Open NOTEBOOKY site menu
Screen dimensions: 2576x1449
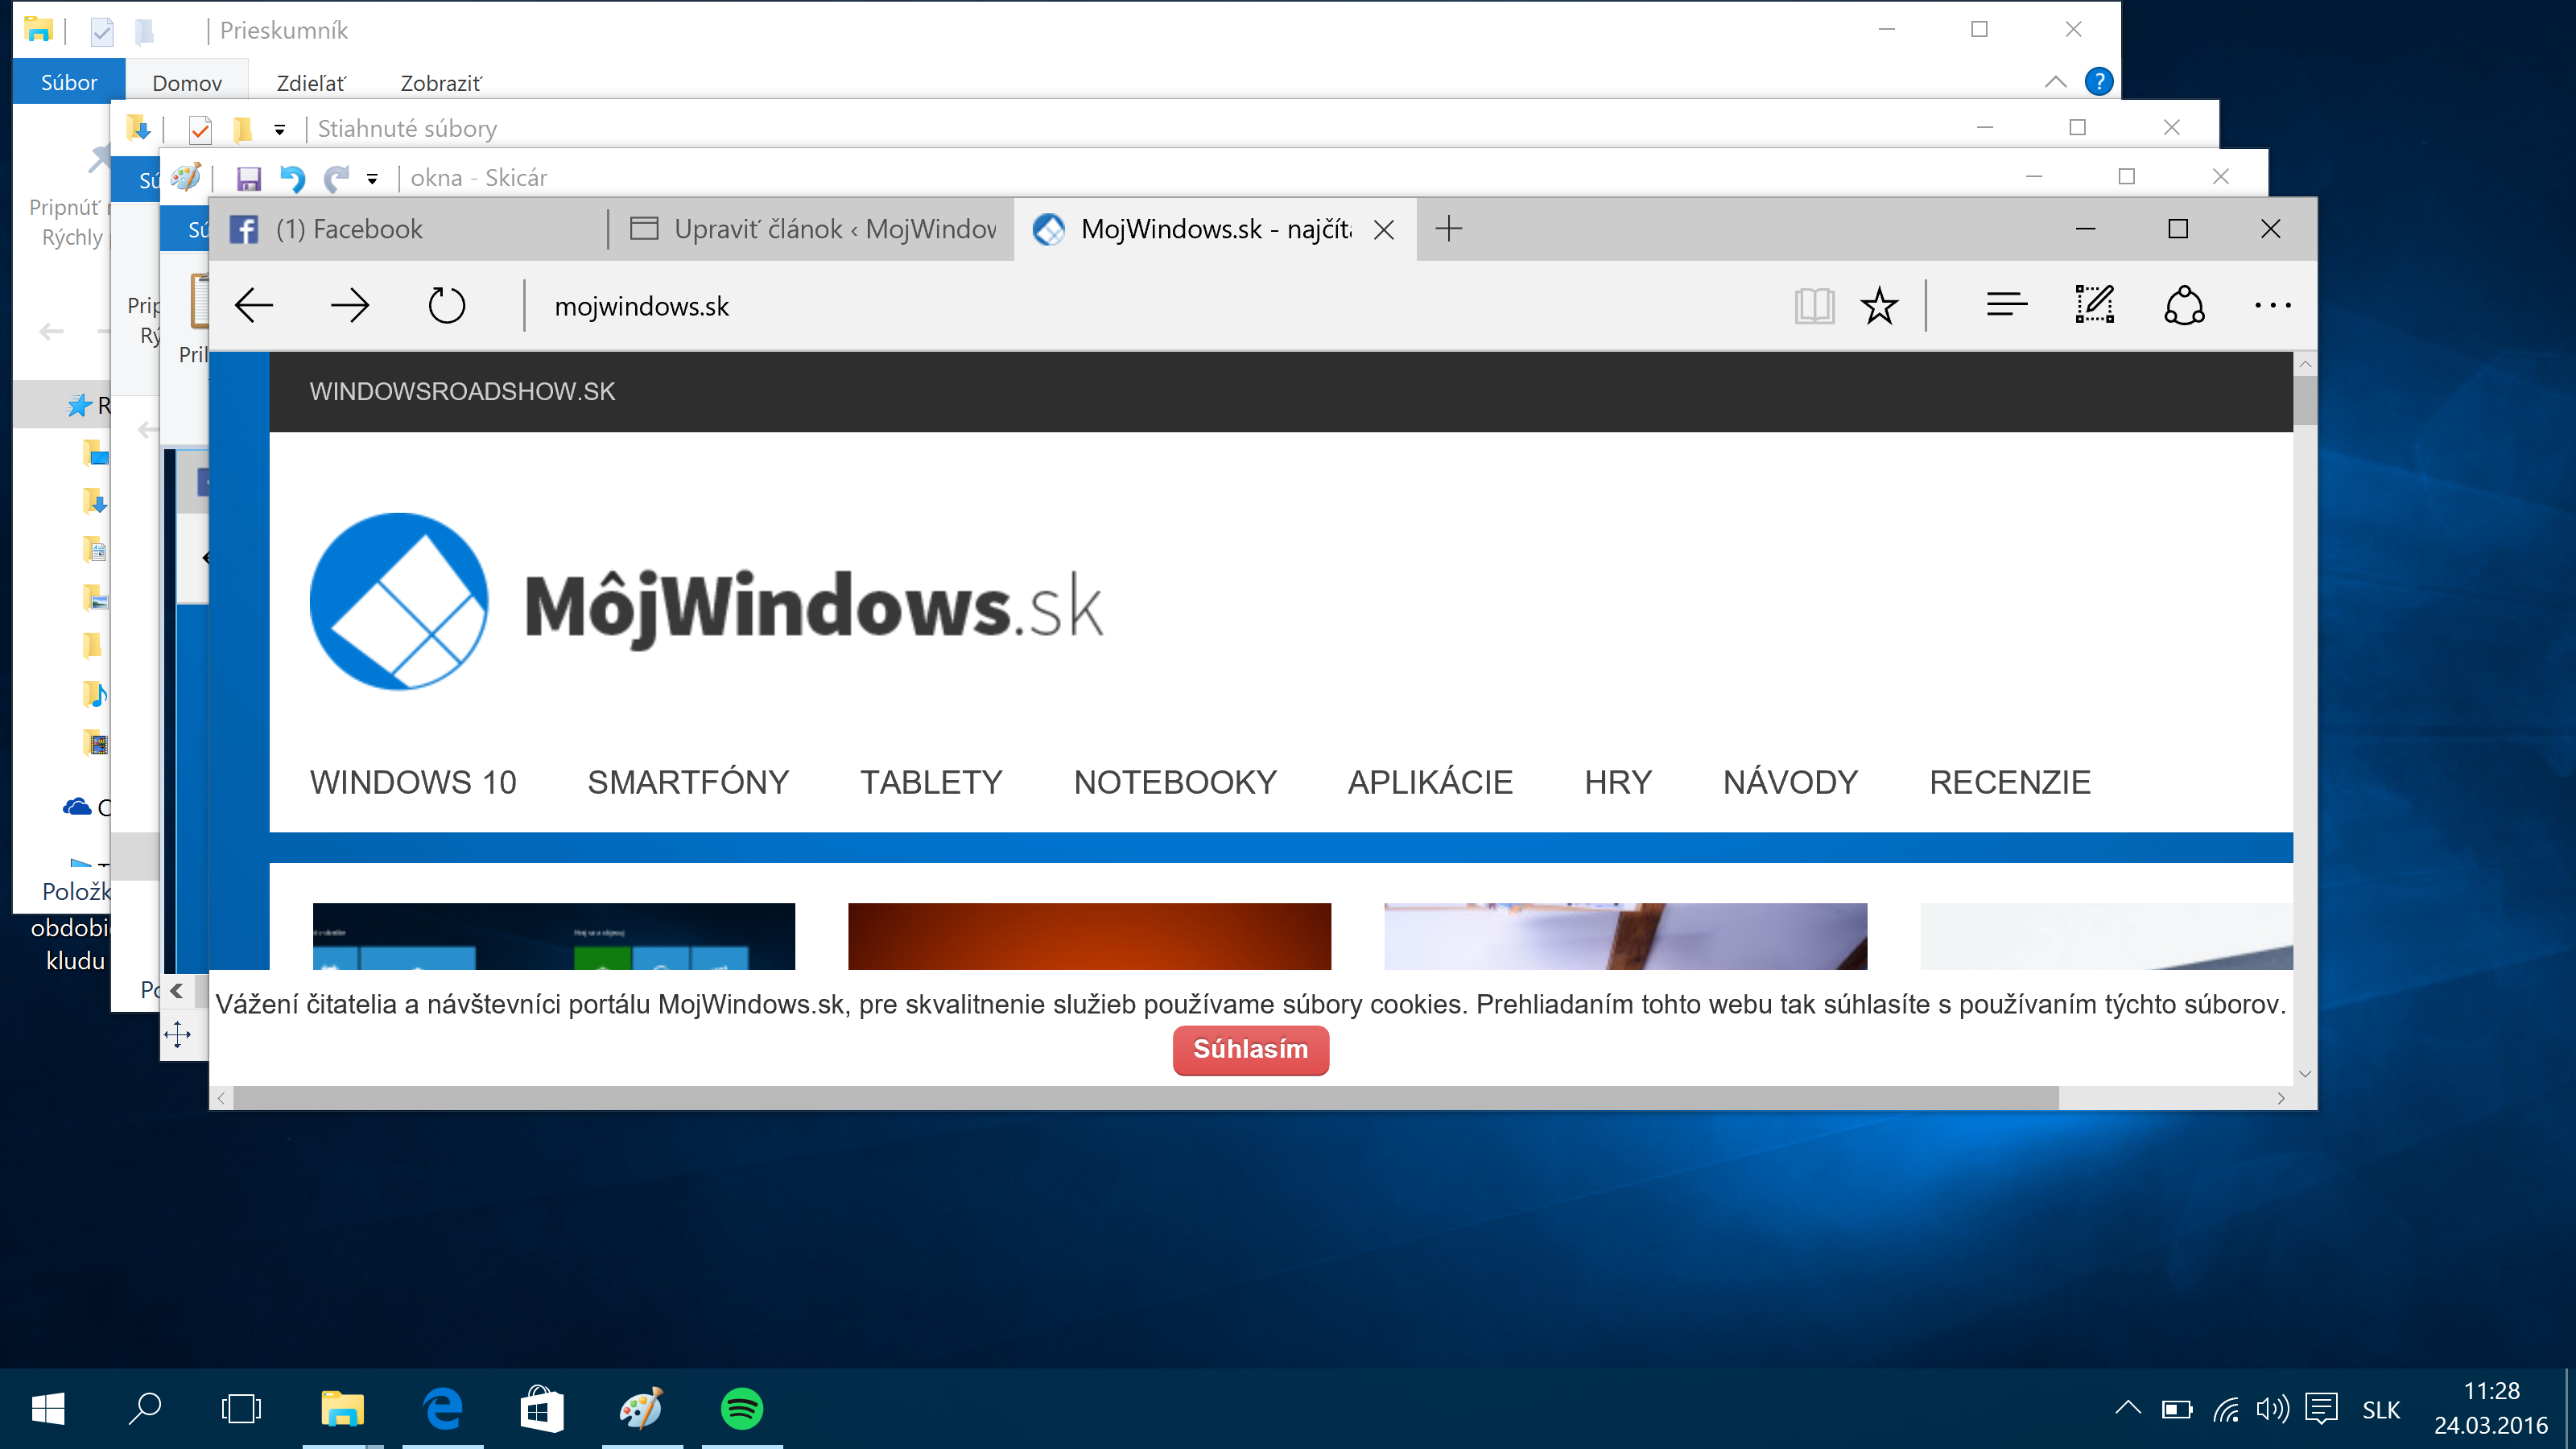[1175, 782]
